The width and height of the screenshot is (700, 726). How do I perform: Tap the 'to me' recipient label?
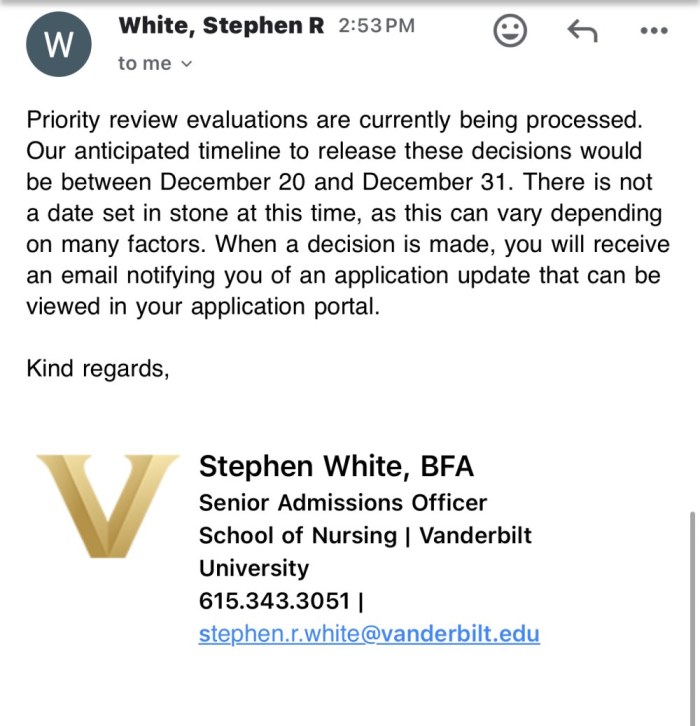pos(144,63)
